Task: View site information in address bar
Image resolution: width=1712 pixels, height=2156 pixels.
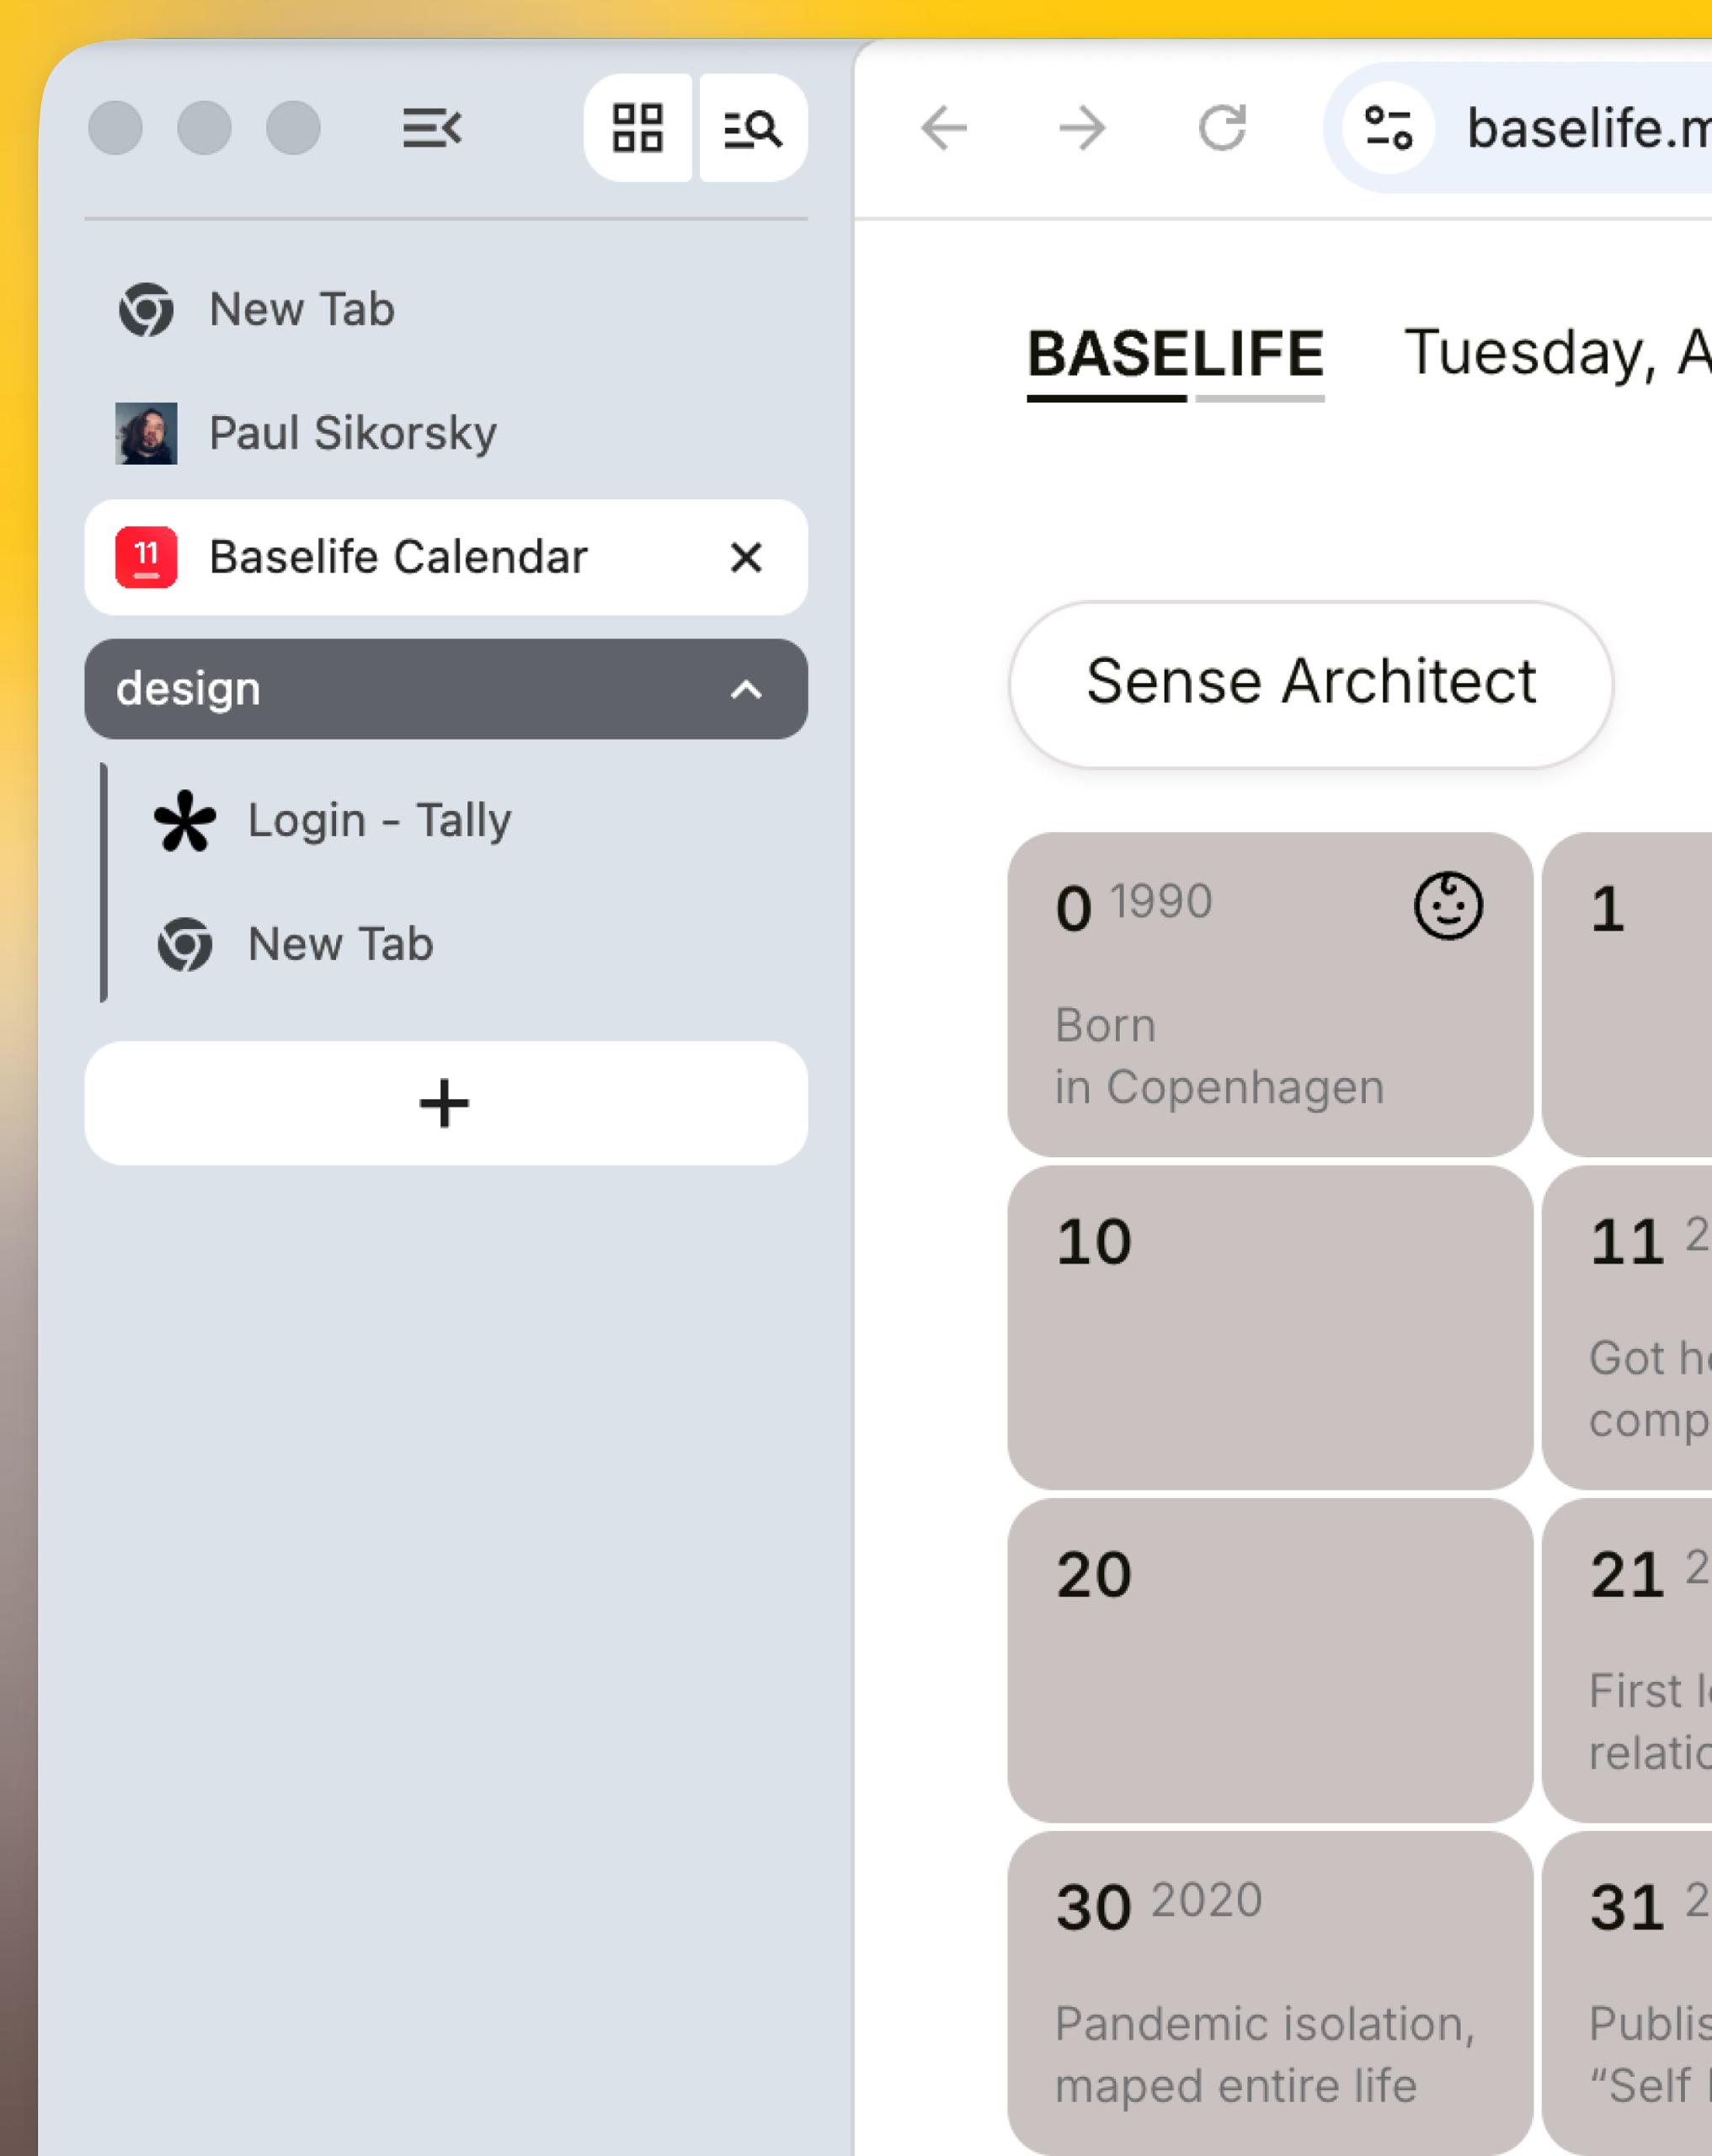Action: click(x=1388, y=128)
